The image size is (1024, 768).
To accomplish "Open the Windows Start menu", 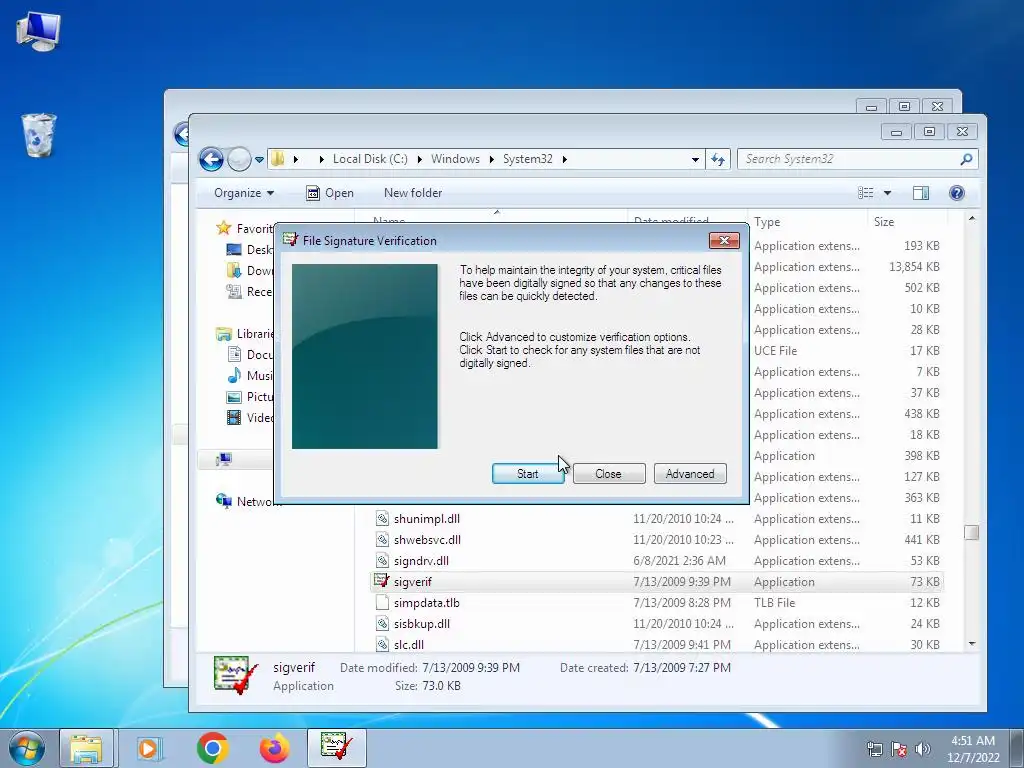I will tap(27, 748).
